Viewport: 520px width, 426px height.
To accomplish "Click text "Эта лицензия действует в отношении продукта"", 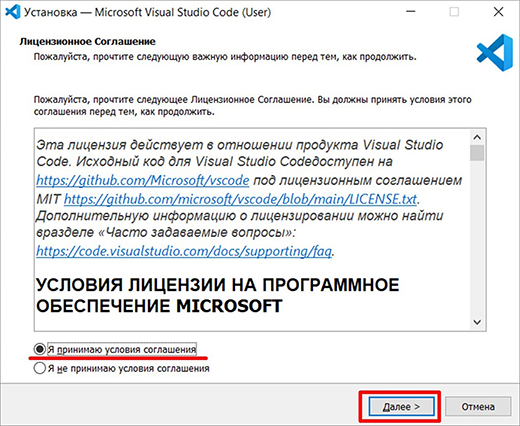I will (197, 145).
